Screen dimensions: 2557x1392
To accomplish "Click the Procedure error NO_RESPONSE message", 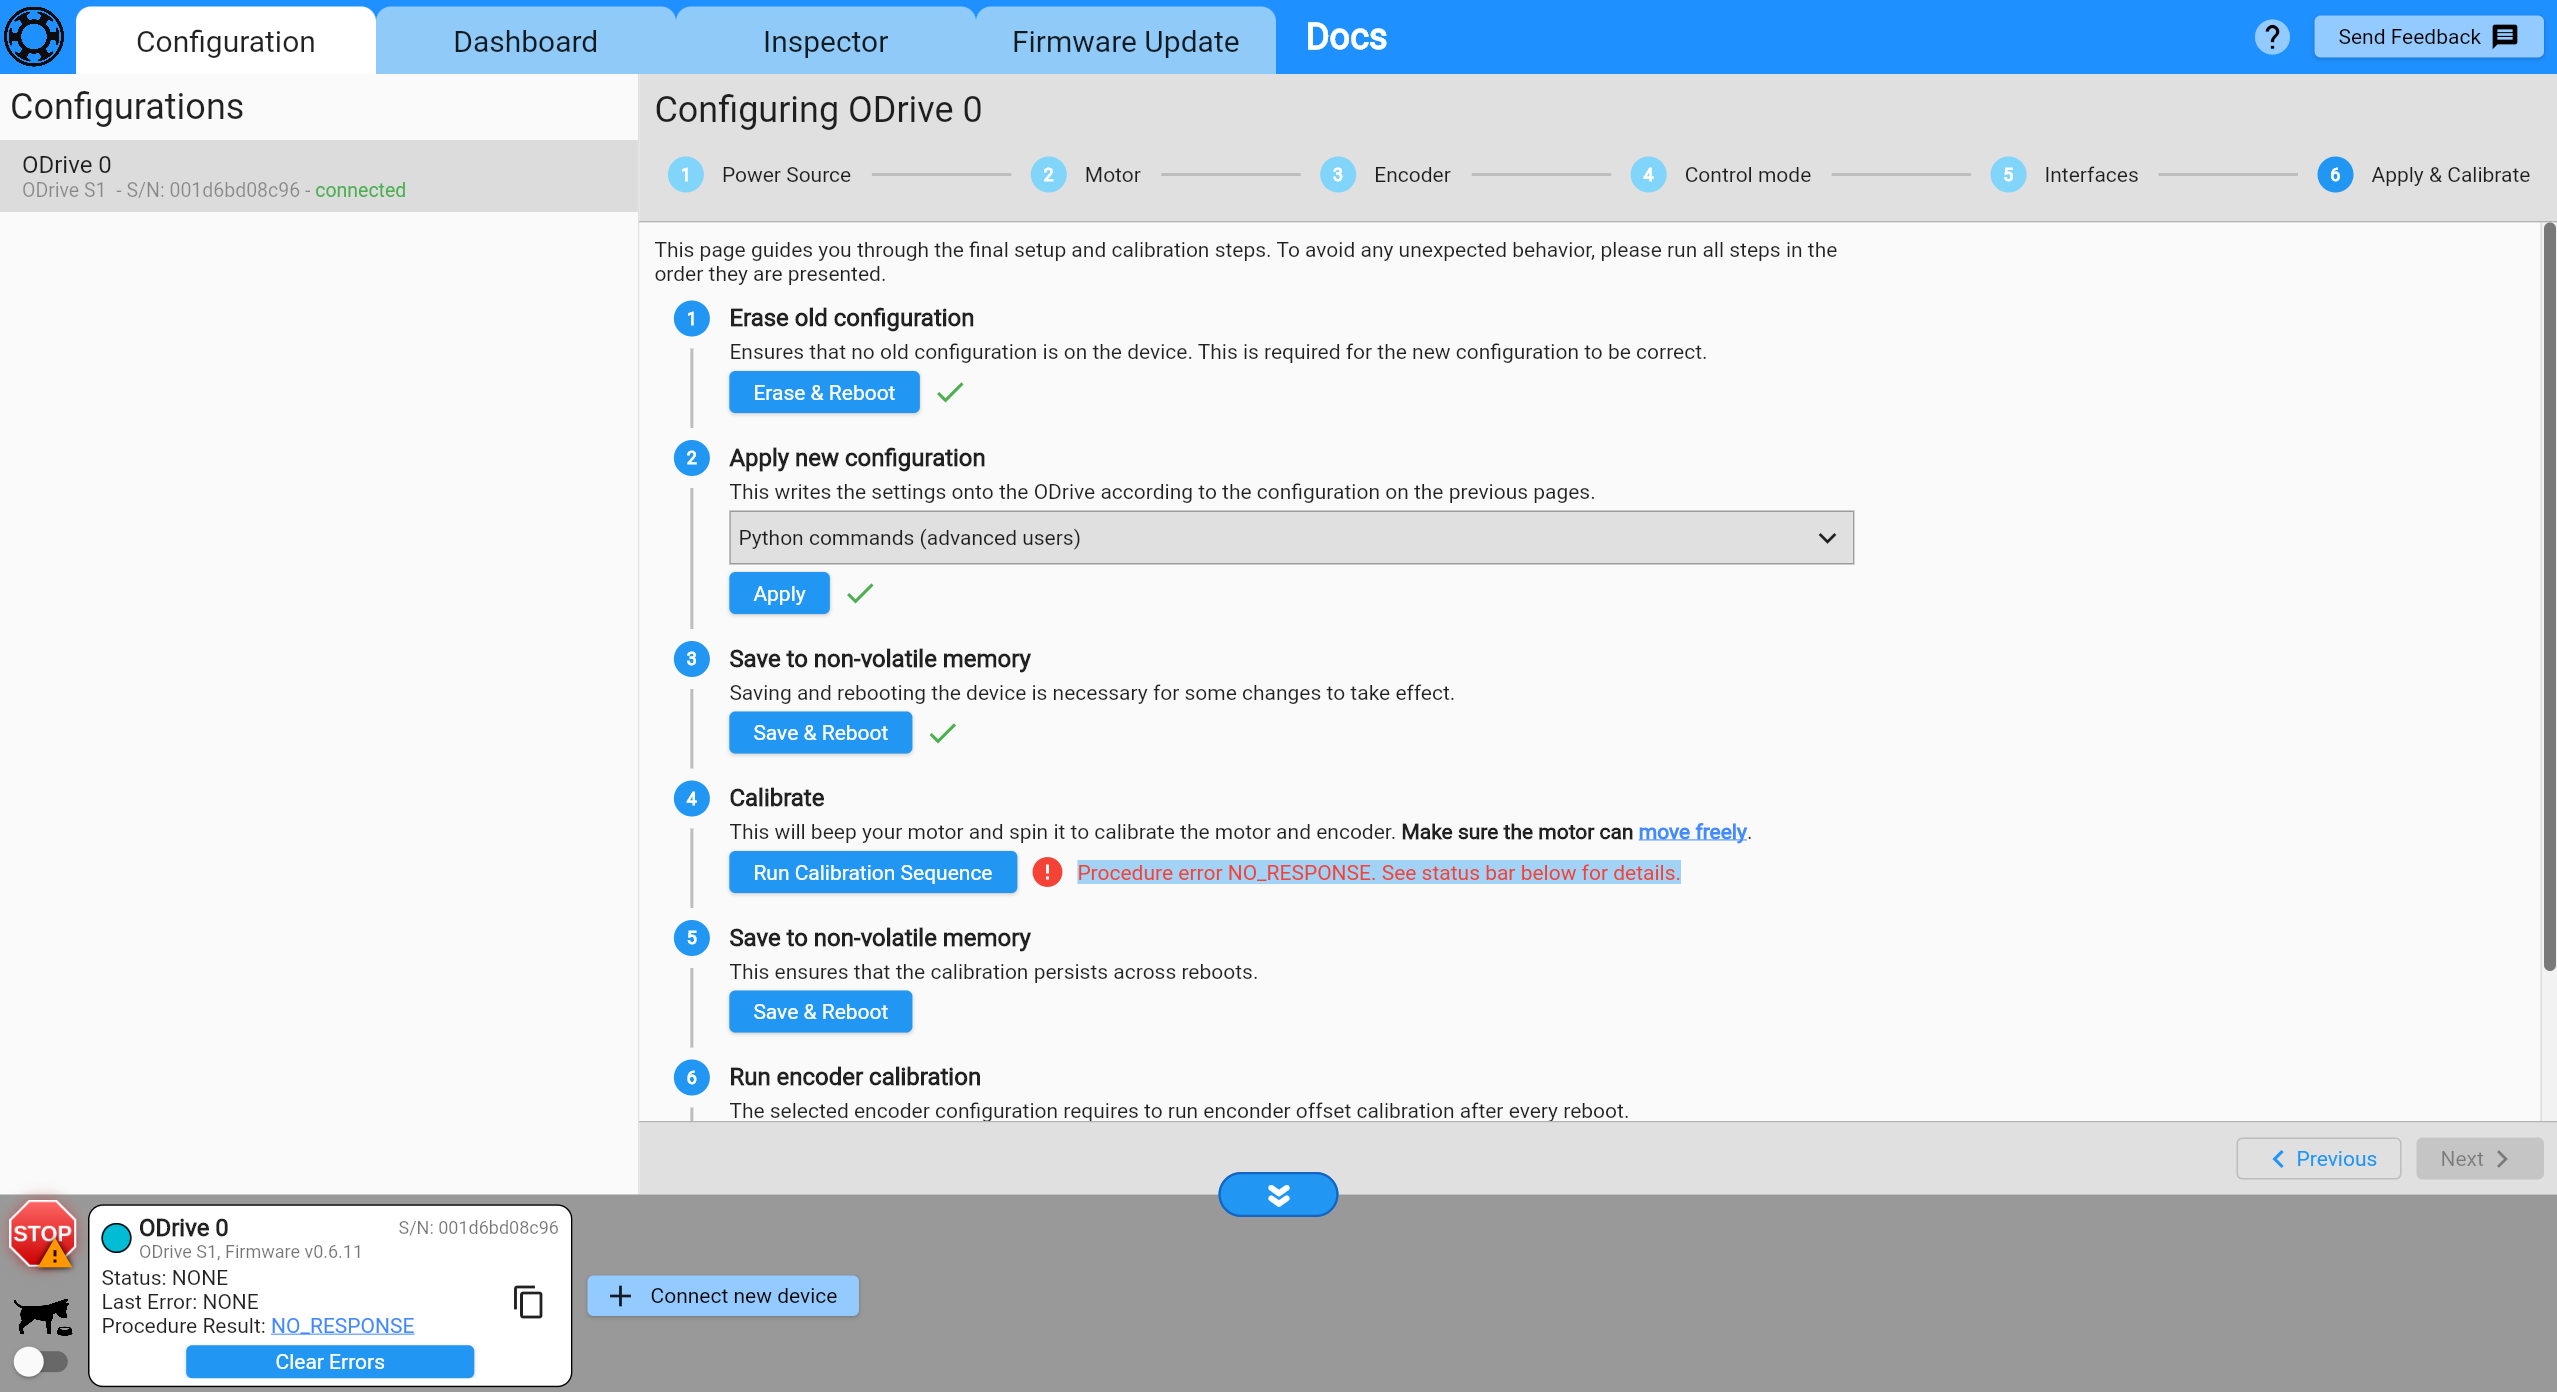I will pyautogui.click(x=1379, y=872).
